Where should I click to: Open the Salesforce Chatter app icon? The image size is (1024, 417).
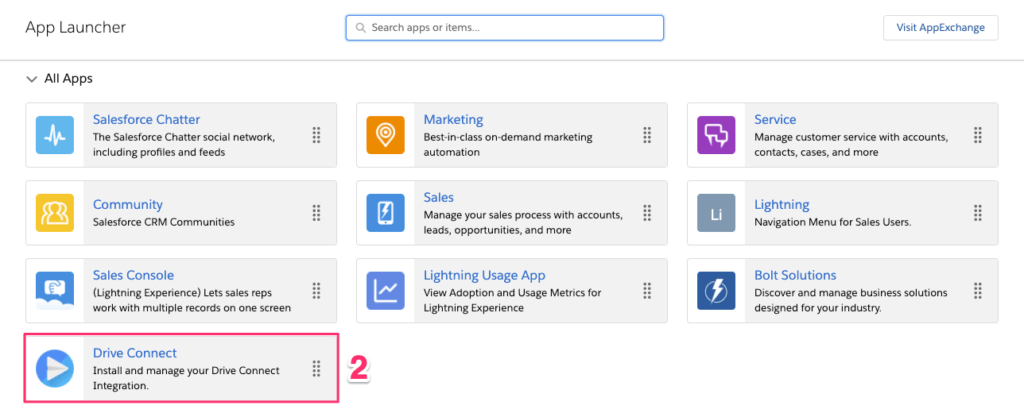pyautogui.click(x=55, y=135)
